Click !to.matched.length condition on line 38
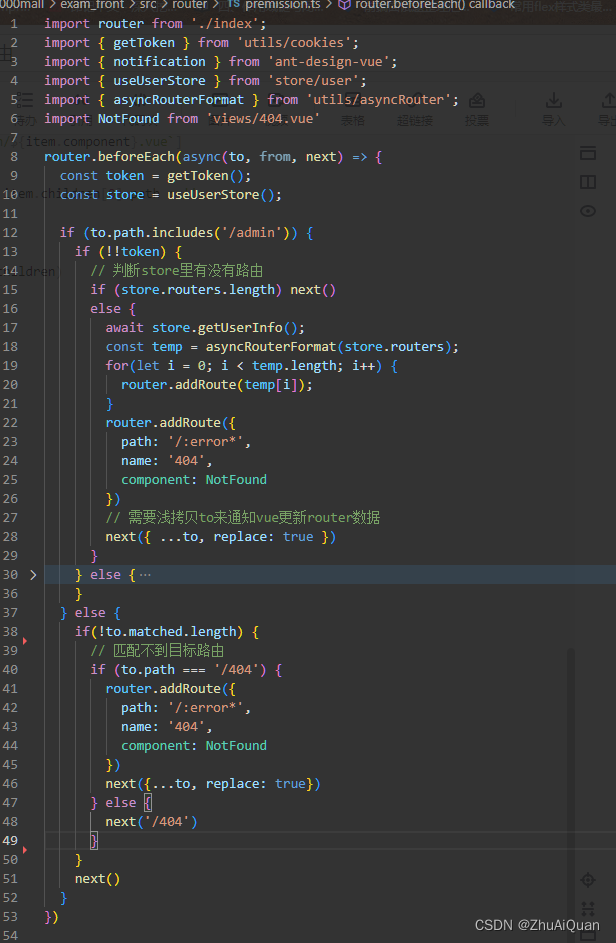 pyautogui.click(x=167, y=632)
